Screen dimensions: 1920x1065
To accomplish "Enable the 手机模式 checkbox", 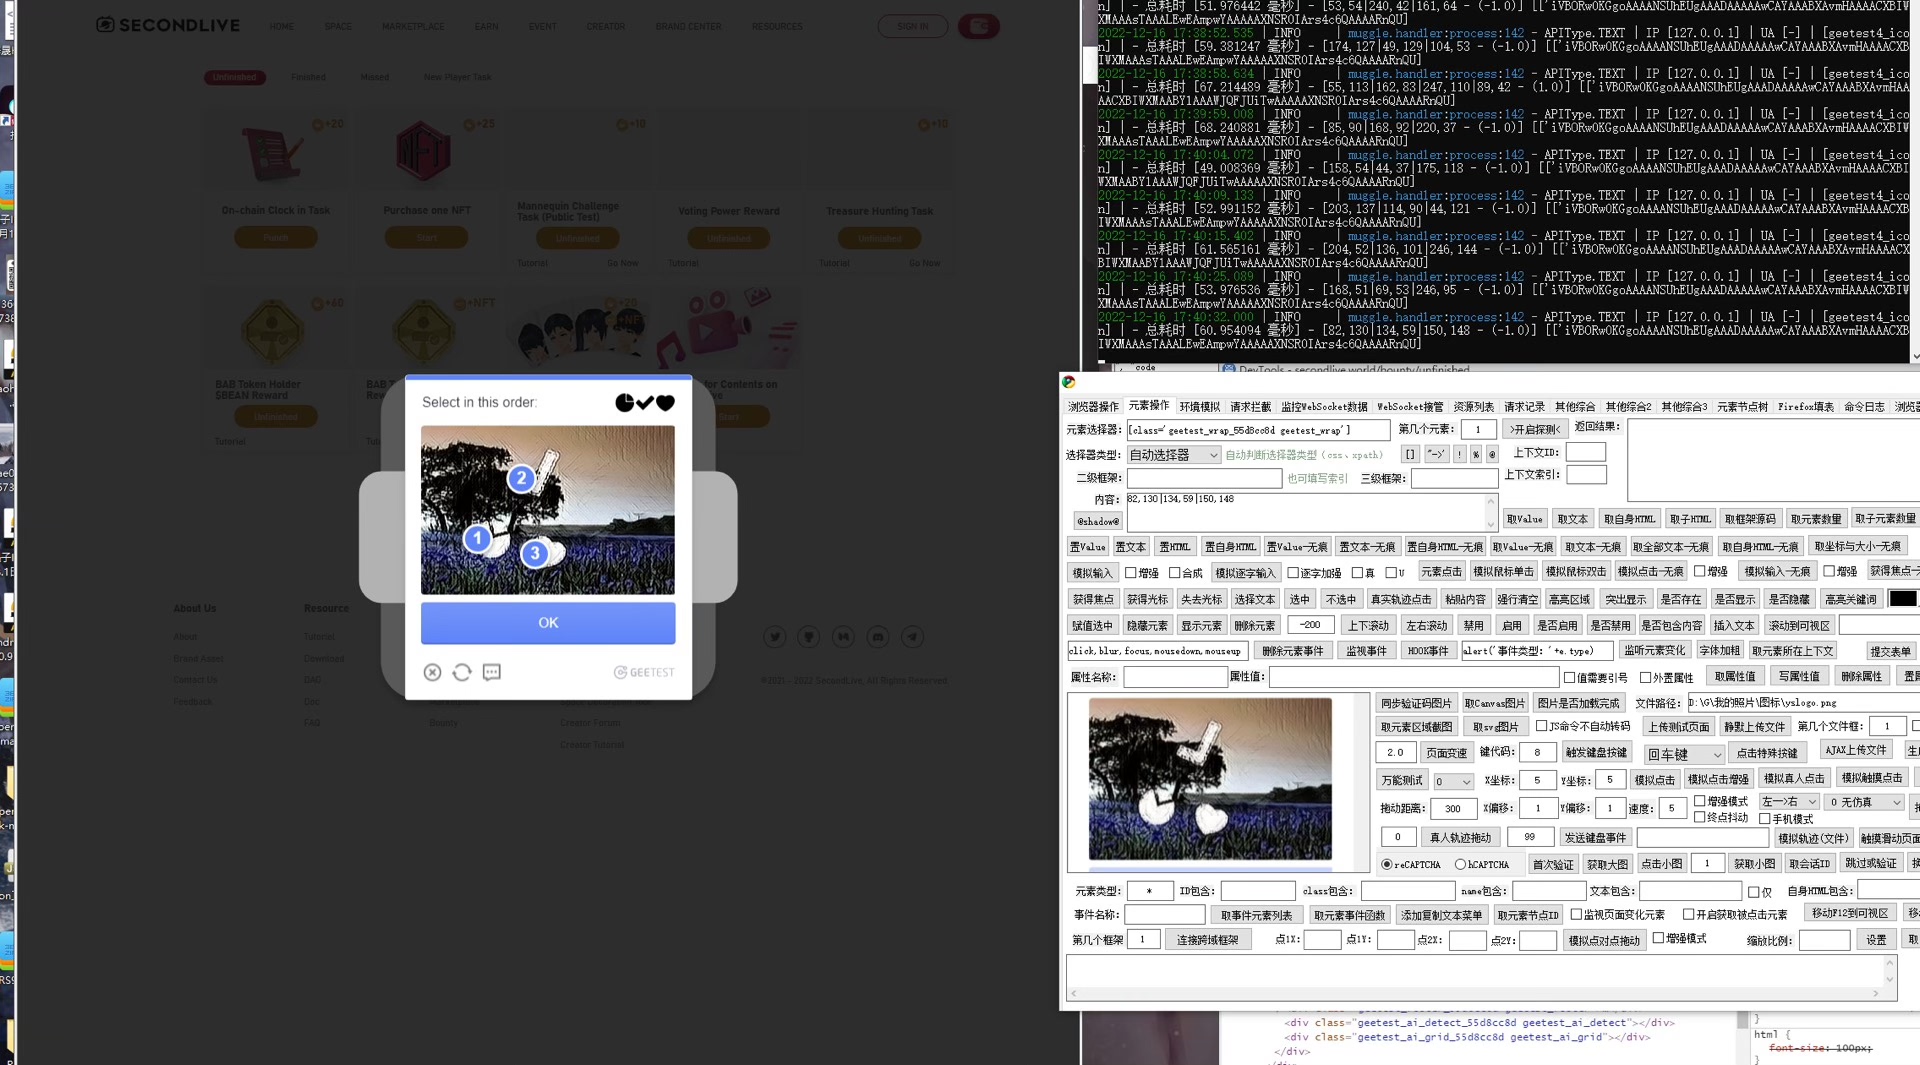I will click(1765, 819).
